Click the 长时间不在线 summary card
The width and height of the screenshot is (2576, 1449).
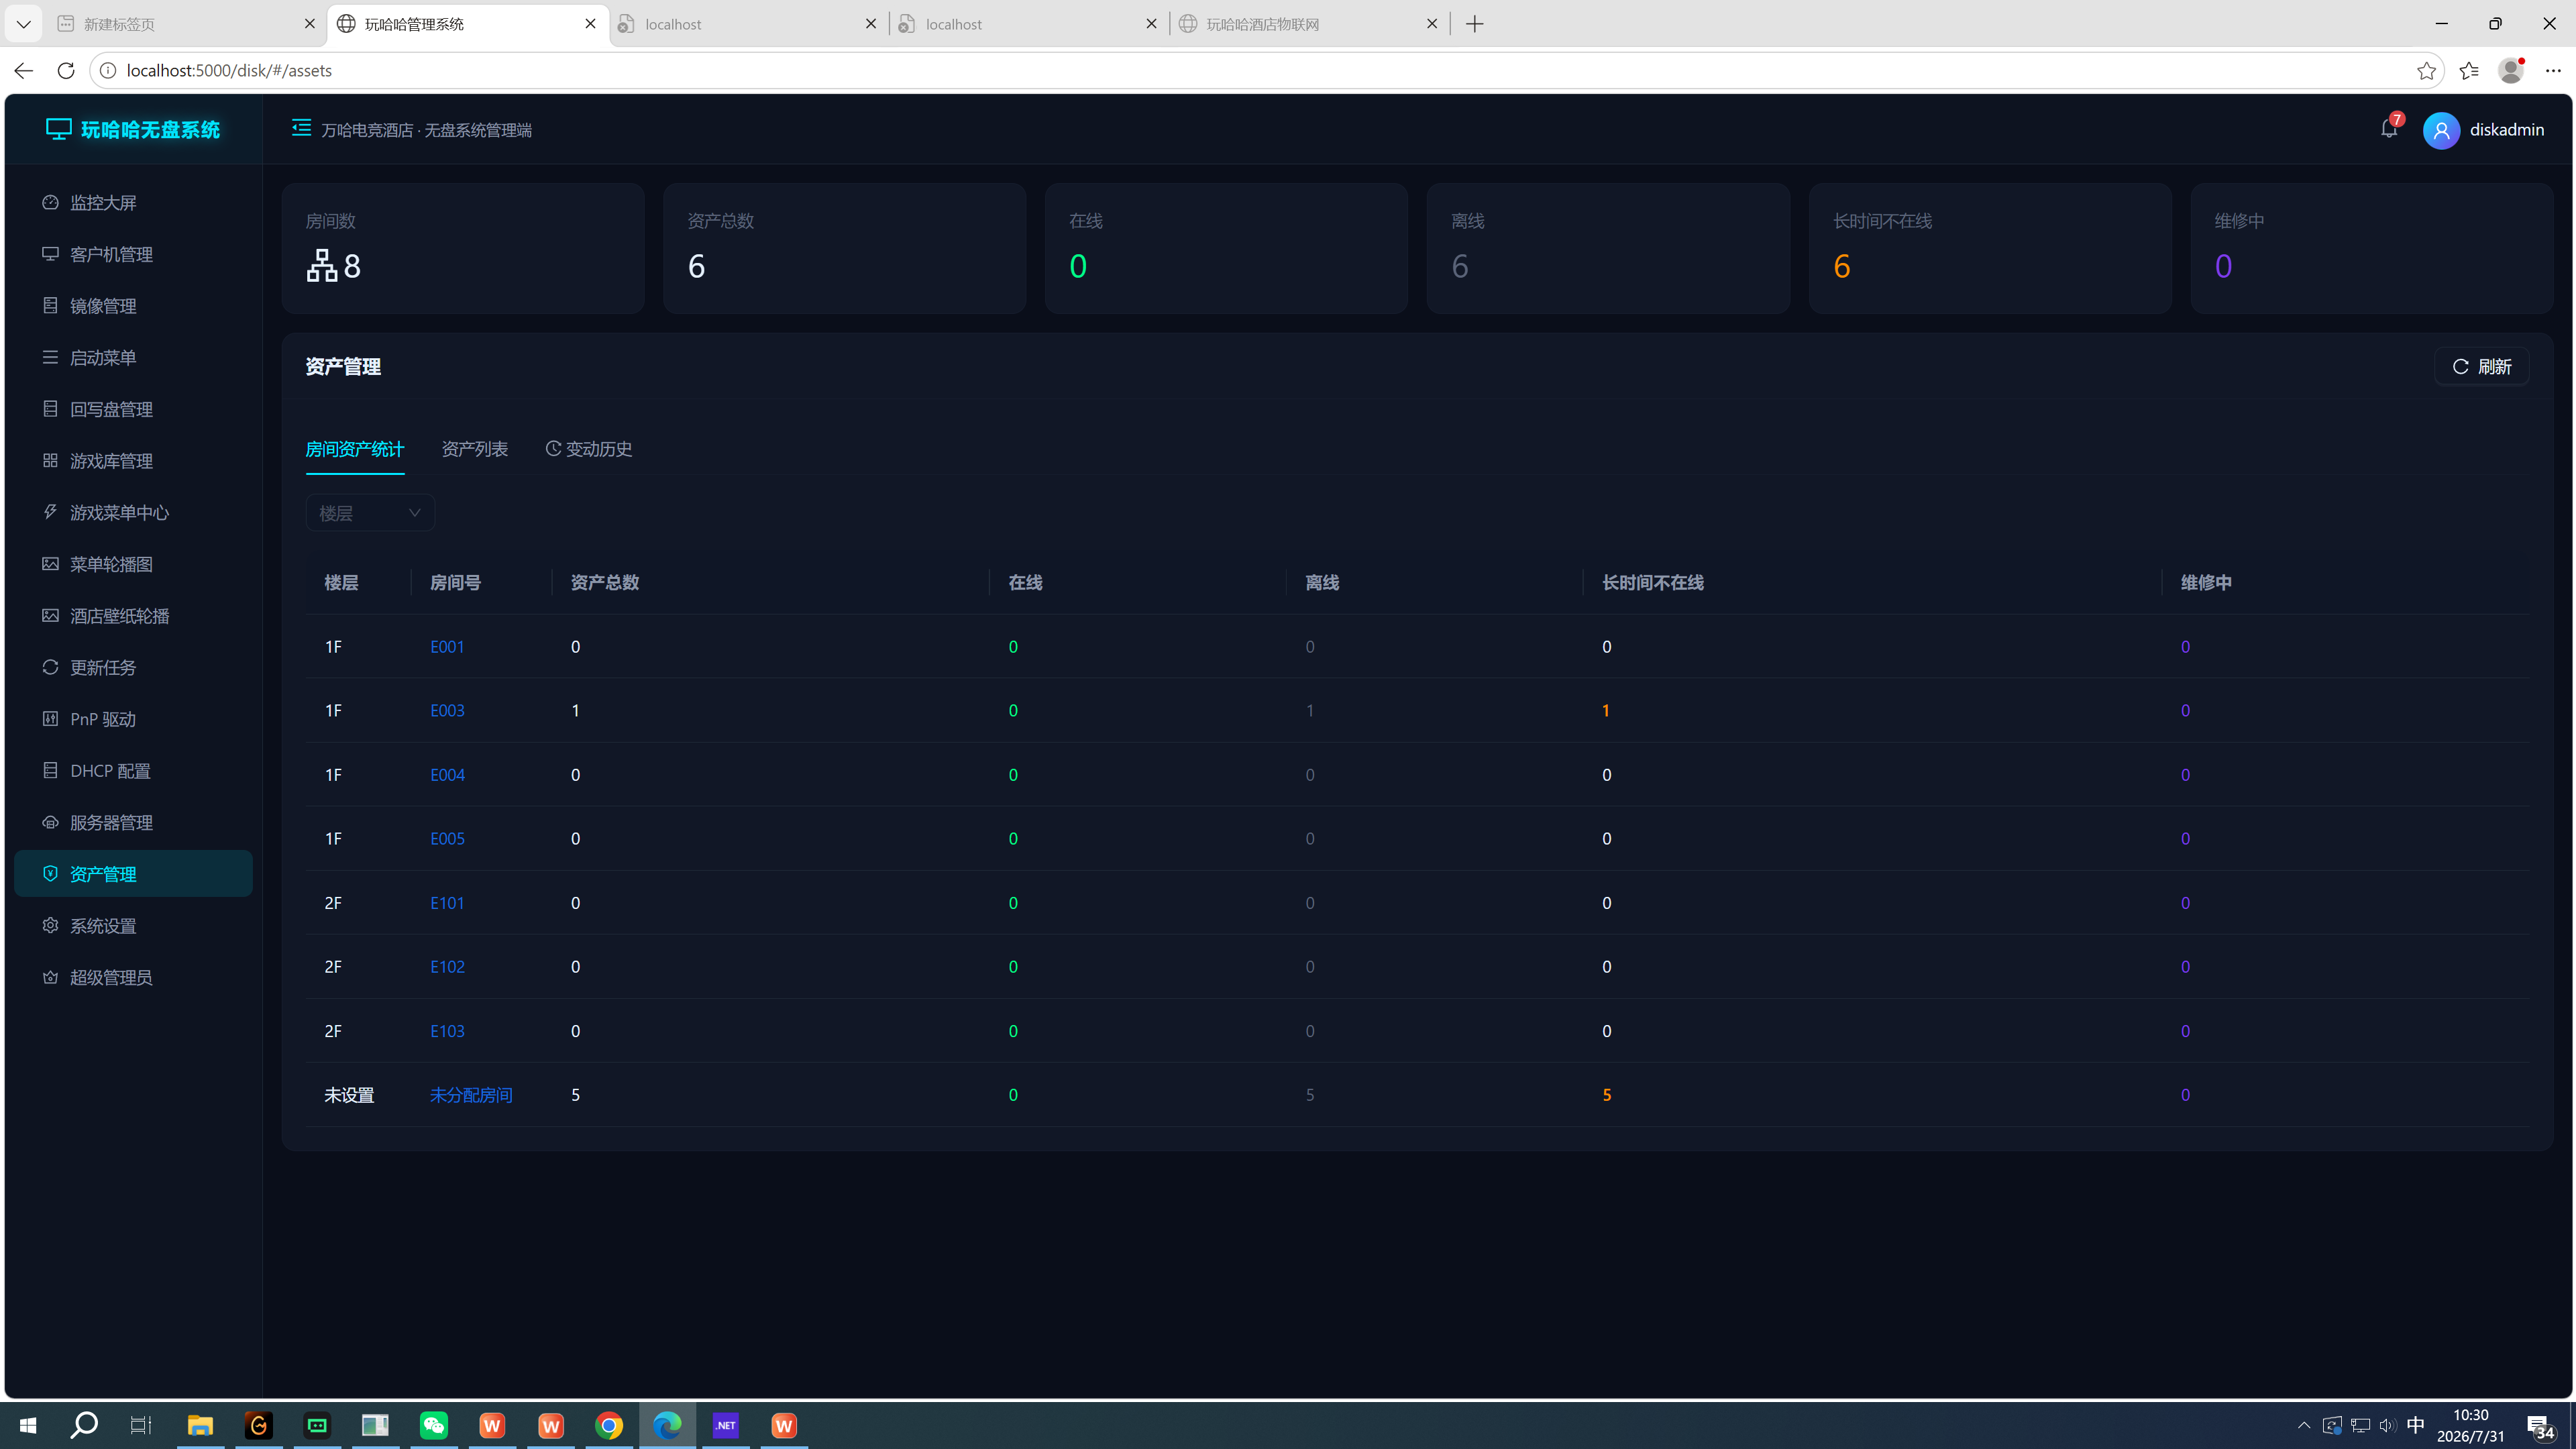coord(1990,248)
